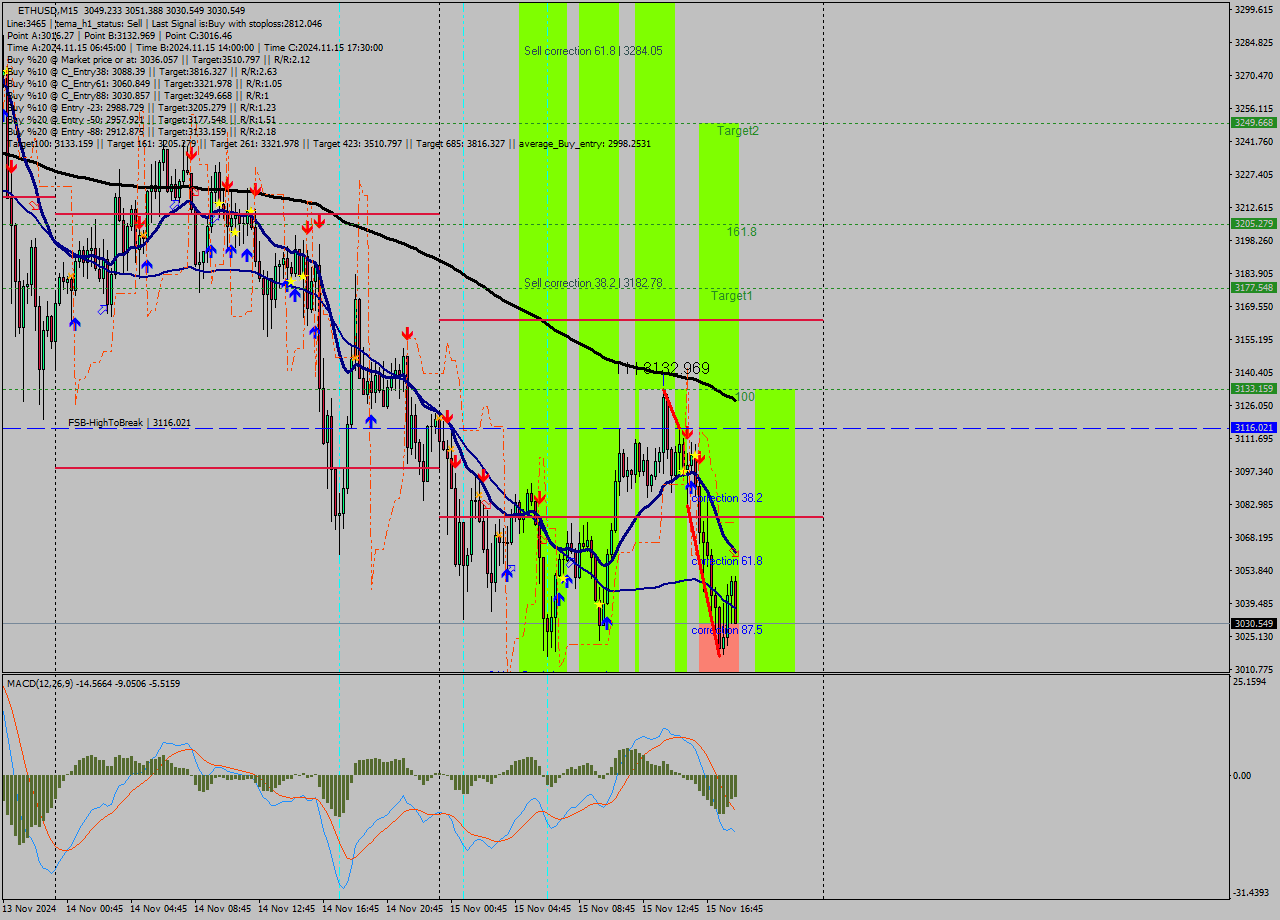Click the 3097.340 price axis value
The image size is (1280, 920).
pos(1254,471)
